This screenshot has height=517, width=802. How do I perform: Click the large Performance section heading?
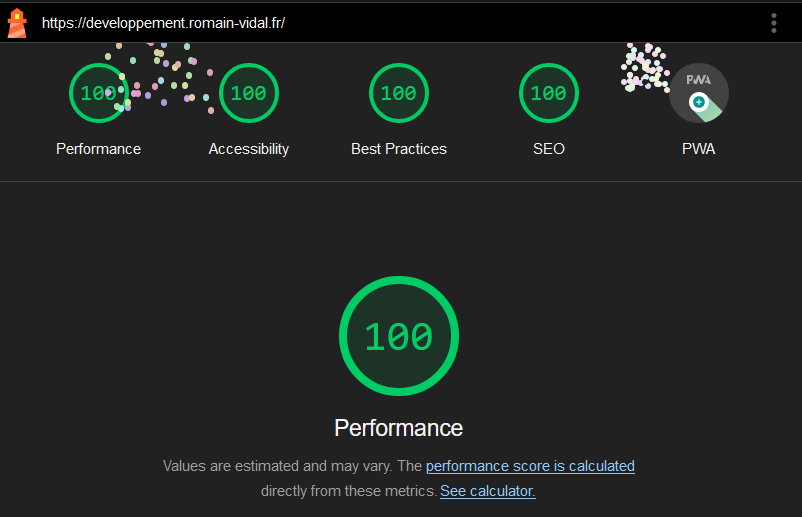coord(398,428)
